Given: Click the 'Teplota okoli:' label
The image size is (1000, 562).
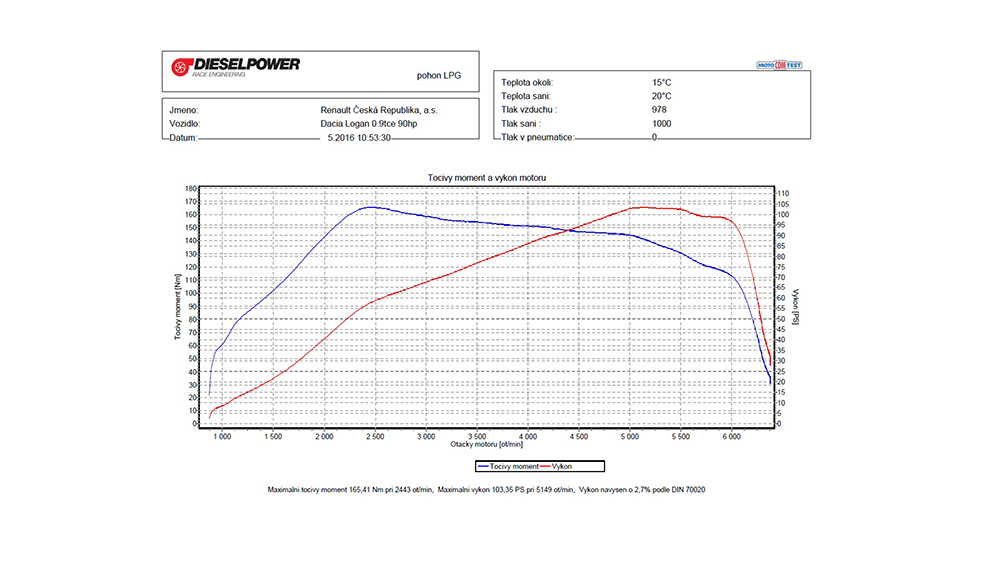Looking at the screenshot, I should pos(527,82).
